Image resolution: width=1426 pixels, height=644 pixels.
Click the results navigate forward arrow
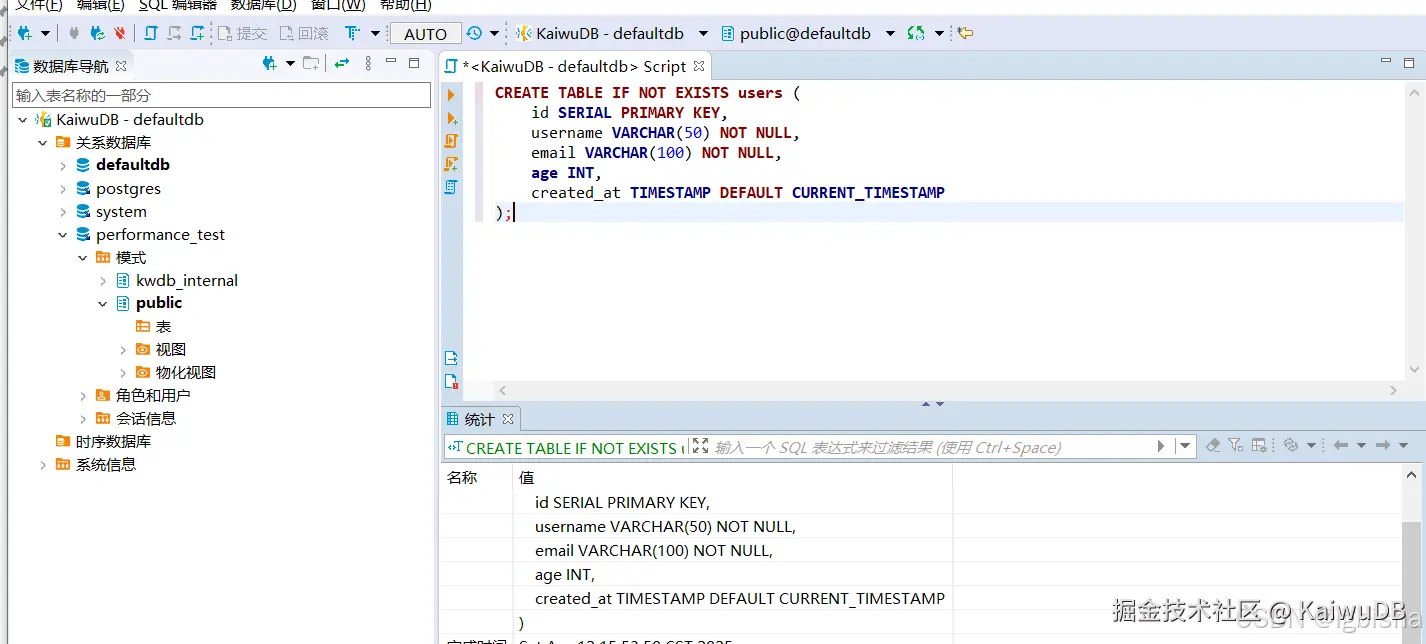[x=1383, y=445]
